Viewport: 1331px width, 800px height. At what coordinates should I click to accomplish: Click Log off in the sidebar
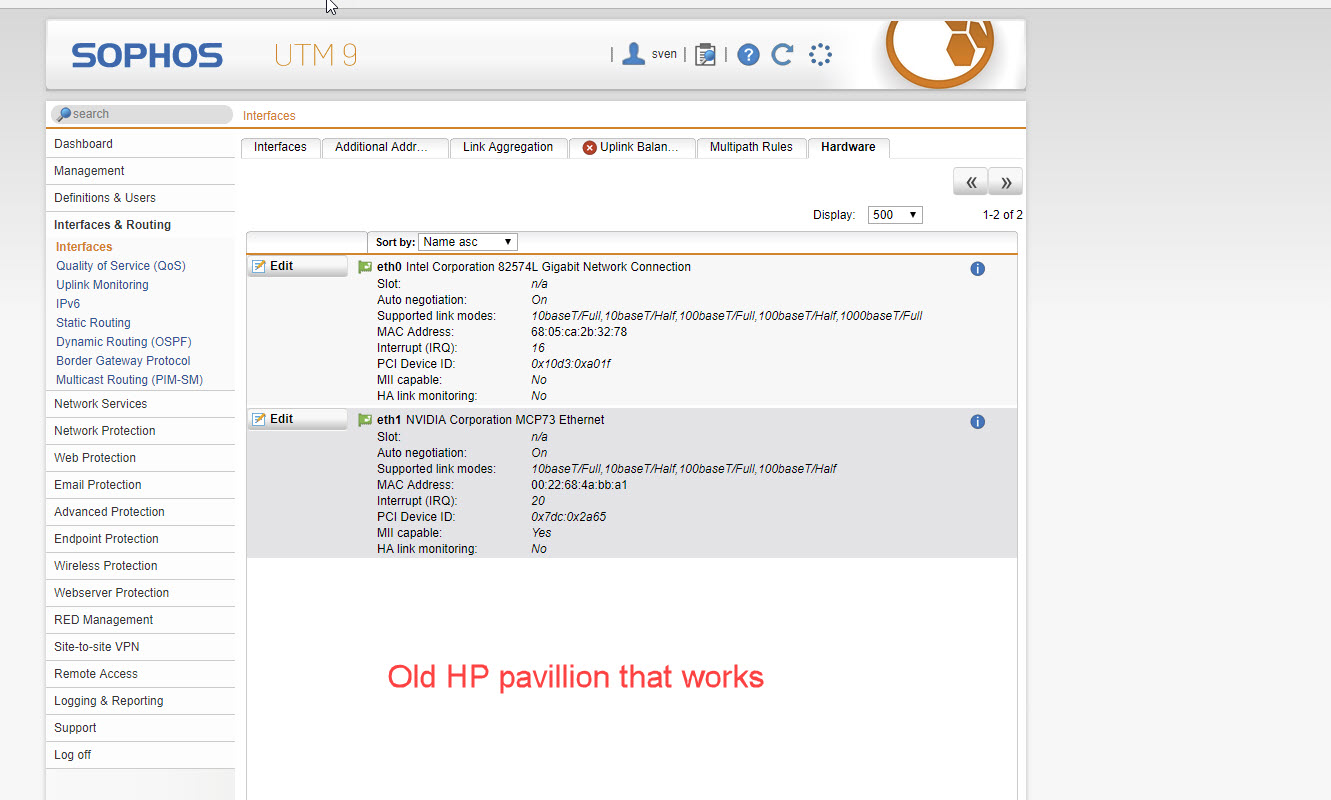tap(140, 755)
